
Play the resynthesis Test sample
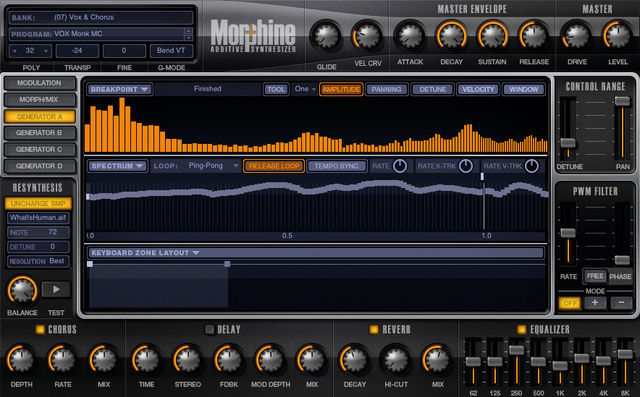pyautogui.click(x=56, y=289)
